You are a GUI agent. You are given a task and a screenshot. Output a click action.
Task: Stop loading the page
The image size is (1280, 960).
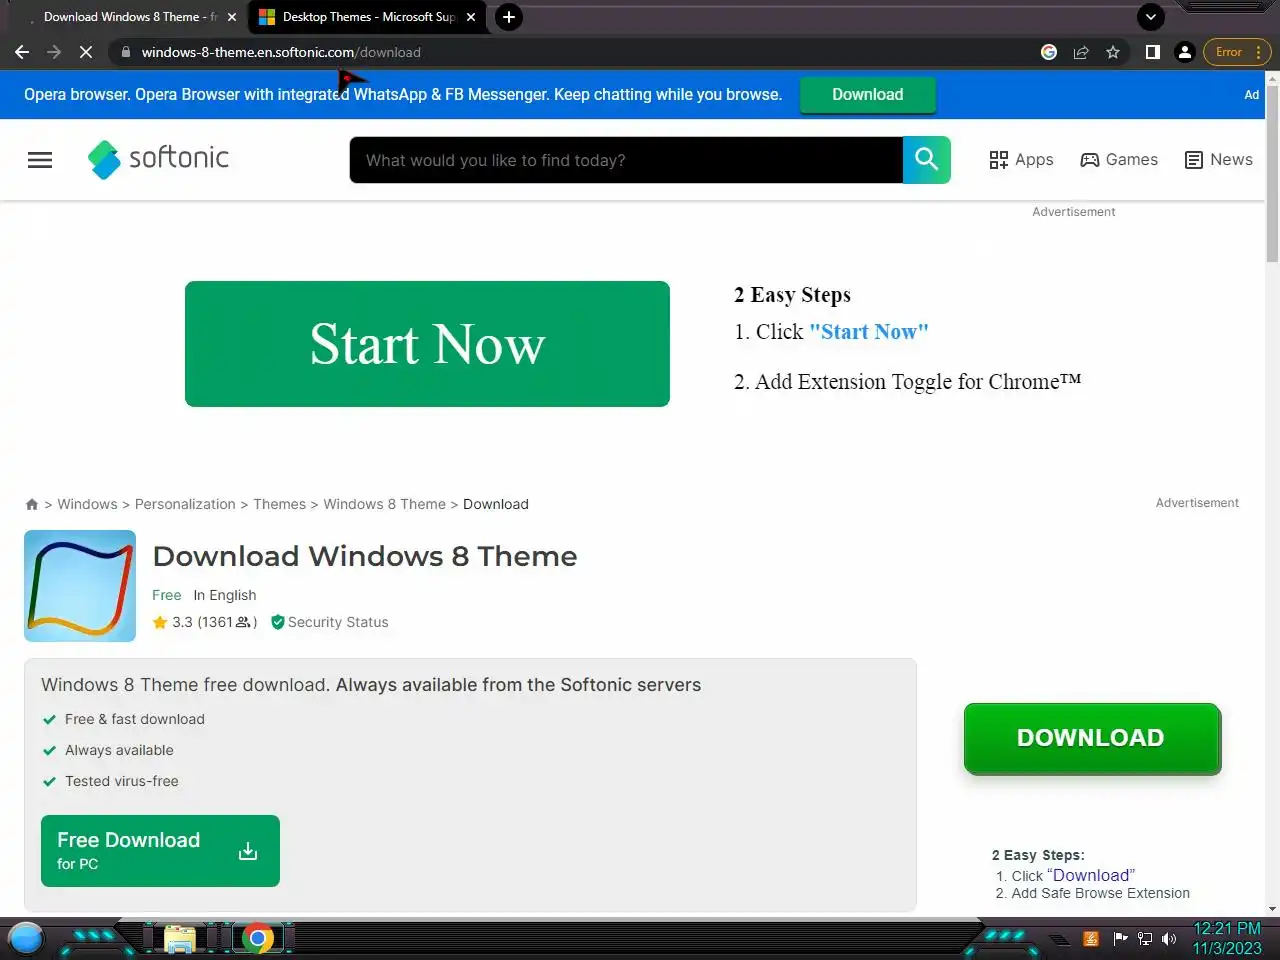coord(86,52)
